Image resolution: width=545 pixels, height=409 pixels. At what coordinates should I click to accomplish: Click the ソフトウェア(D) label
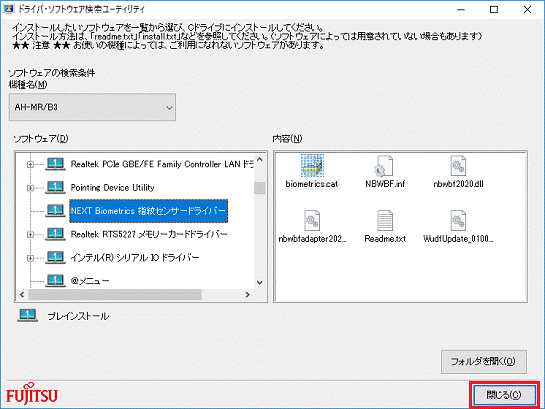coord(41,139)
